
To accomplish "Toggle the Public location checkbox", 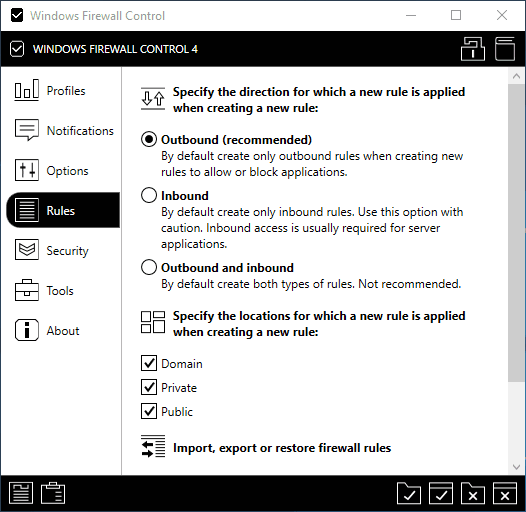I will coord(149,411).
